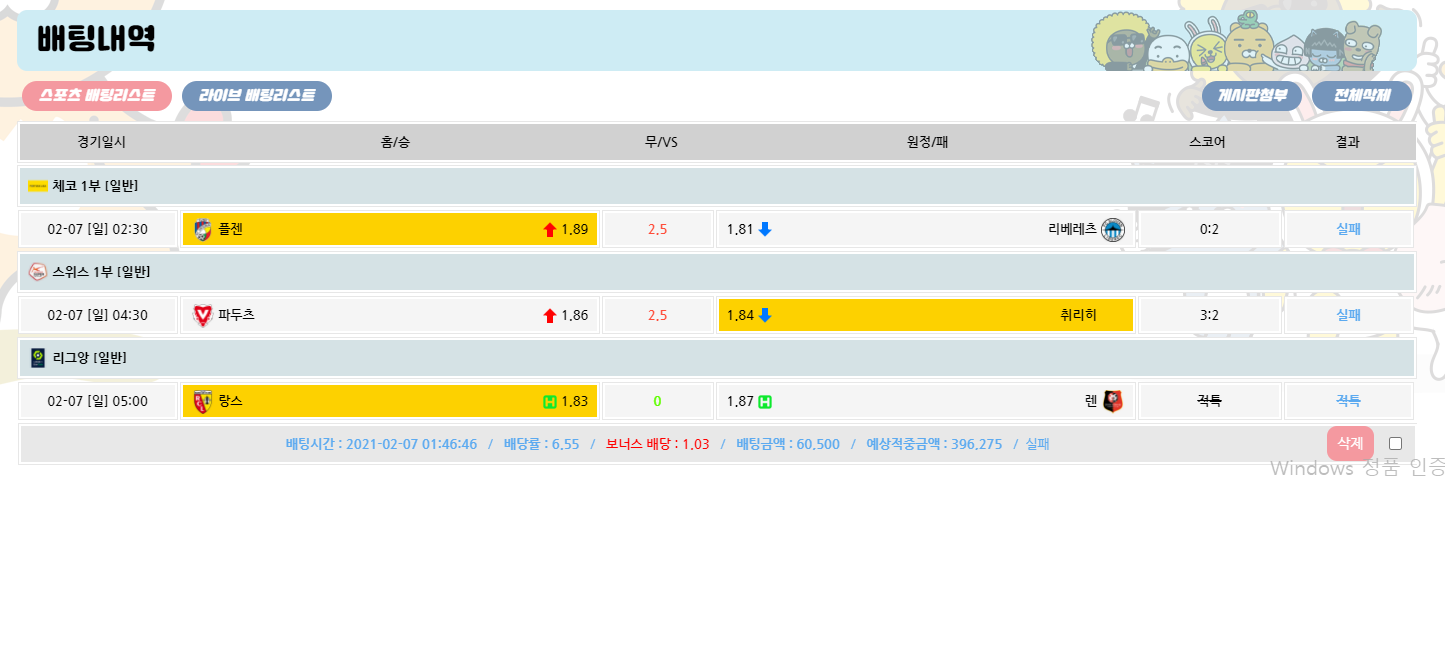Click the Lens team logo icon

click(x=202, y=402)
